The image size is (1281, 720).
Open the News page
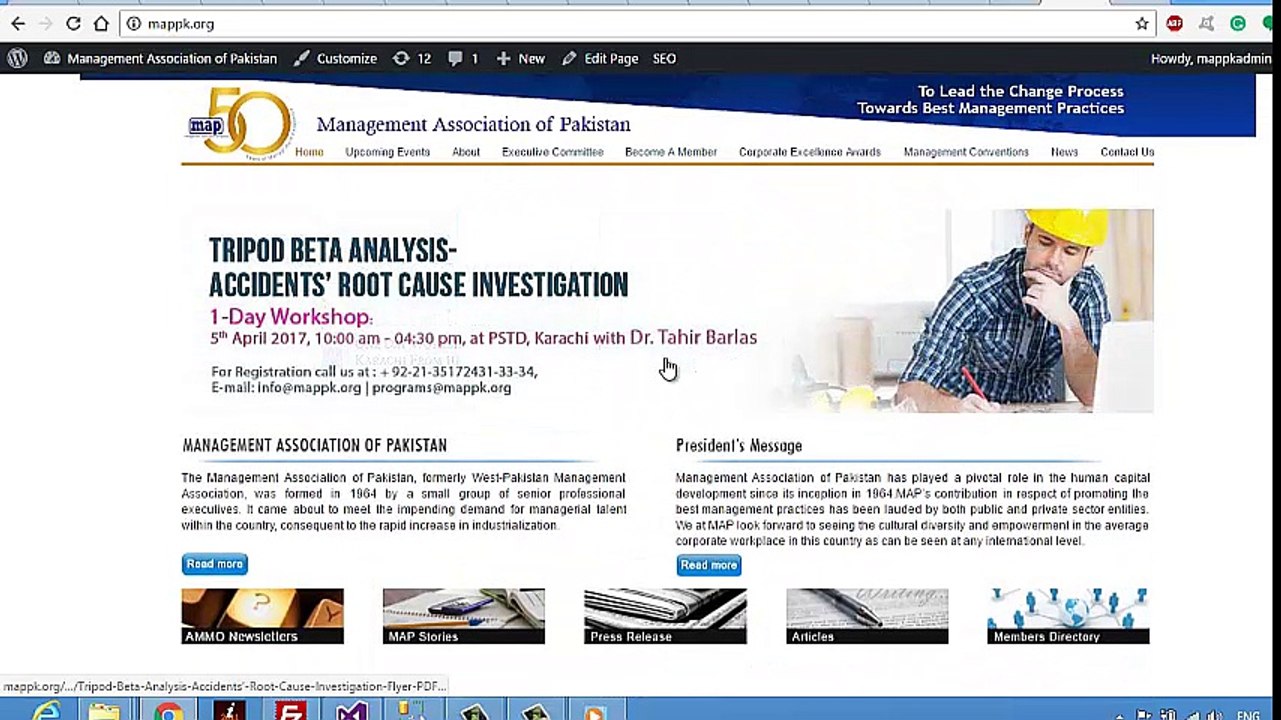[x=1064, y=152]
